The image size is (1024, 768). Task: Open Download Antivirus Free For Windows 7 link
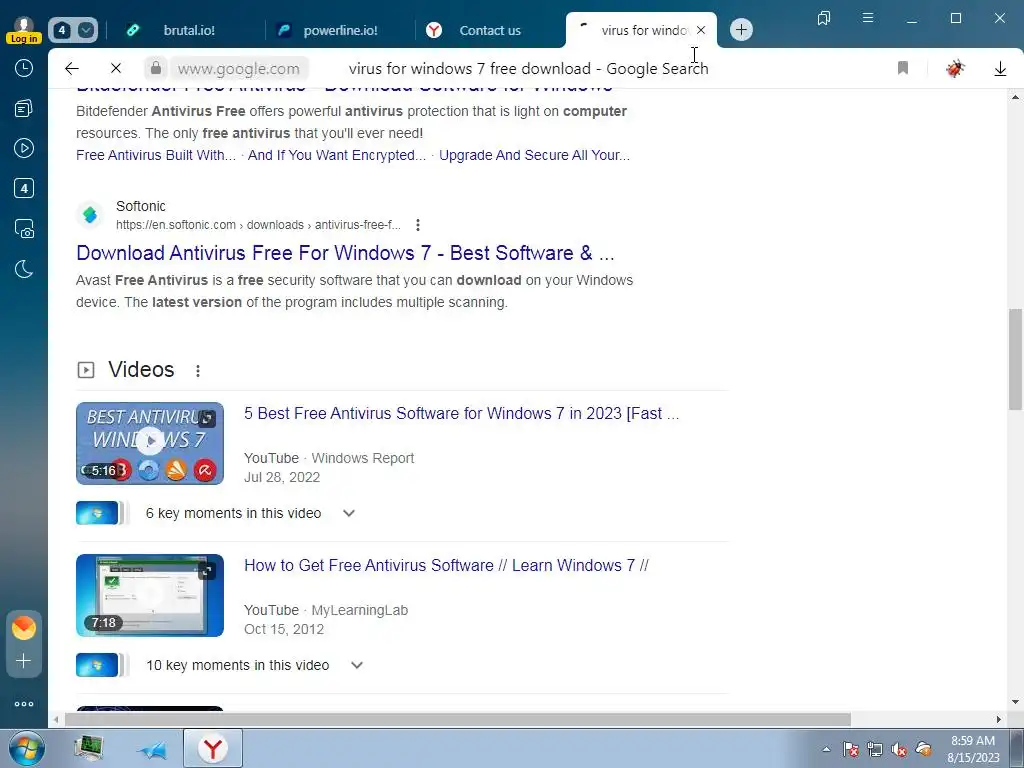(345, 253)
